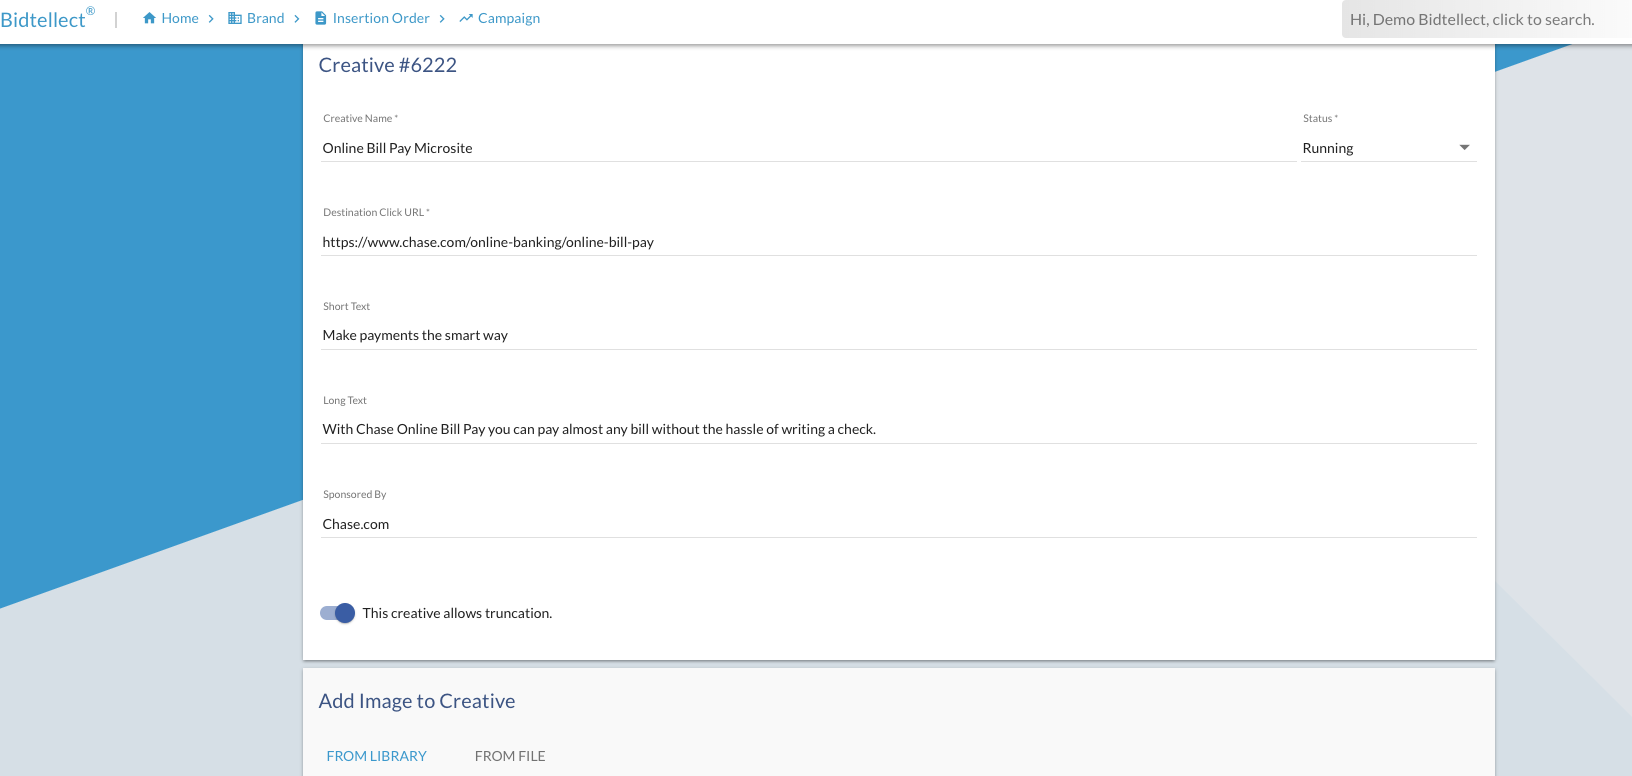
Task: Click the 'Hi, Demo Bidtellect' search box
Action: [1487, 19]
